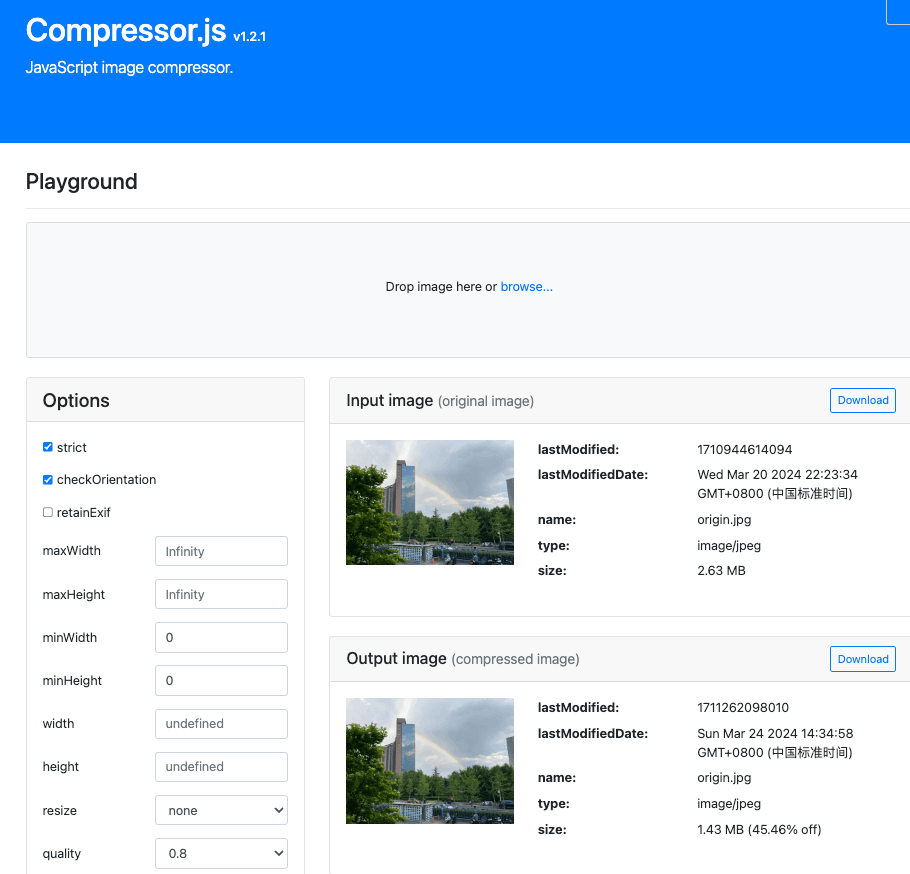Enable the retainExif checkbox
The width and height of the screenshot is (910, 874).
click(x=48, y=512)
